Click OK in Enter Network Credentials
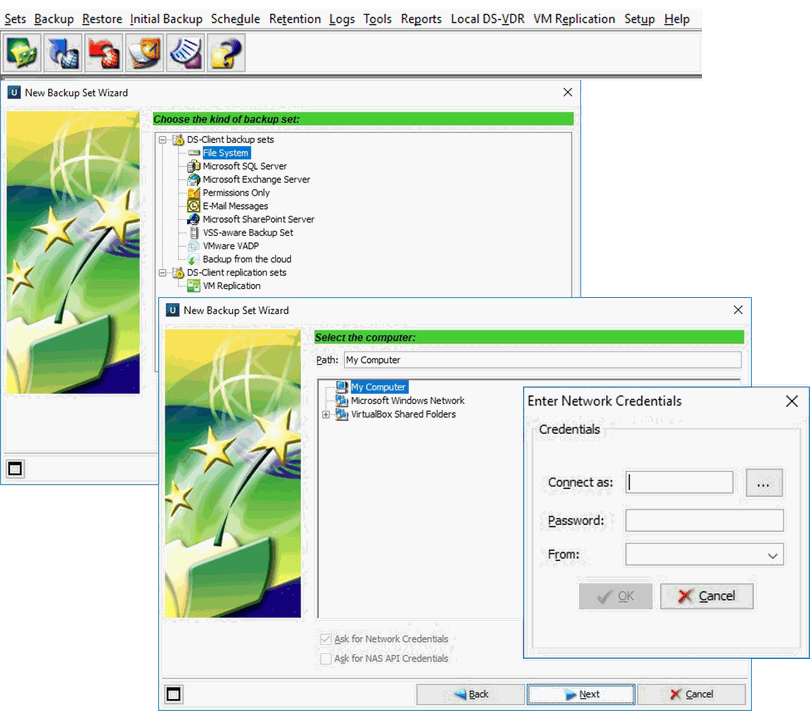The image size is (810, 711). (615, 596)
